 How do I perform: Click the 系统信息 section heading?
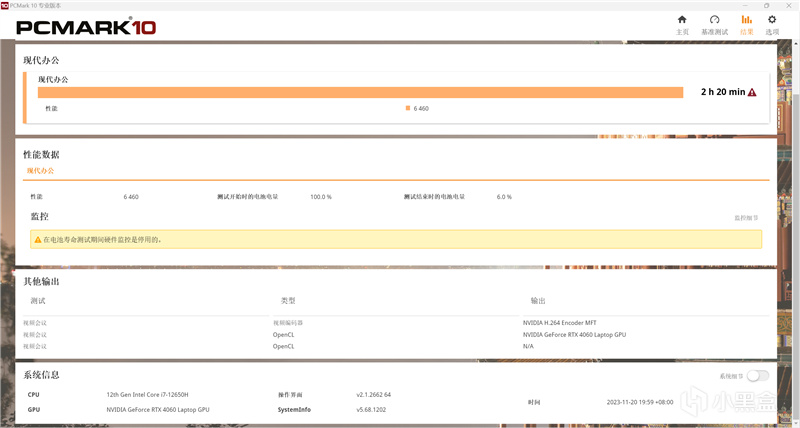click(41, 375)
